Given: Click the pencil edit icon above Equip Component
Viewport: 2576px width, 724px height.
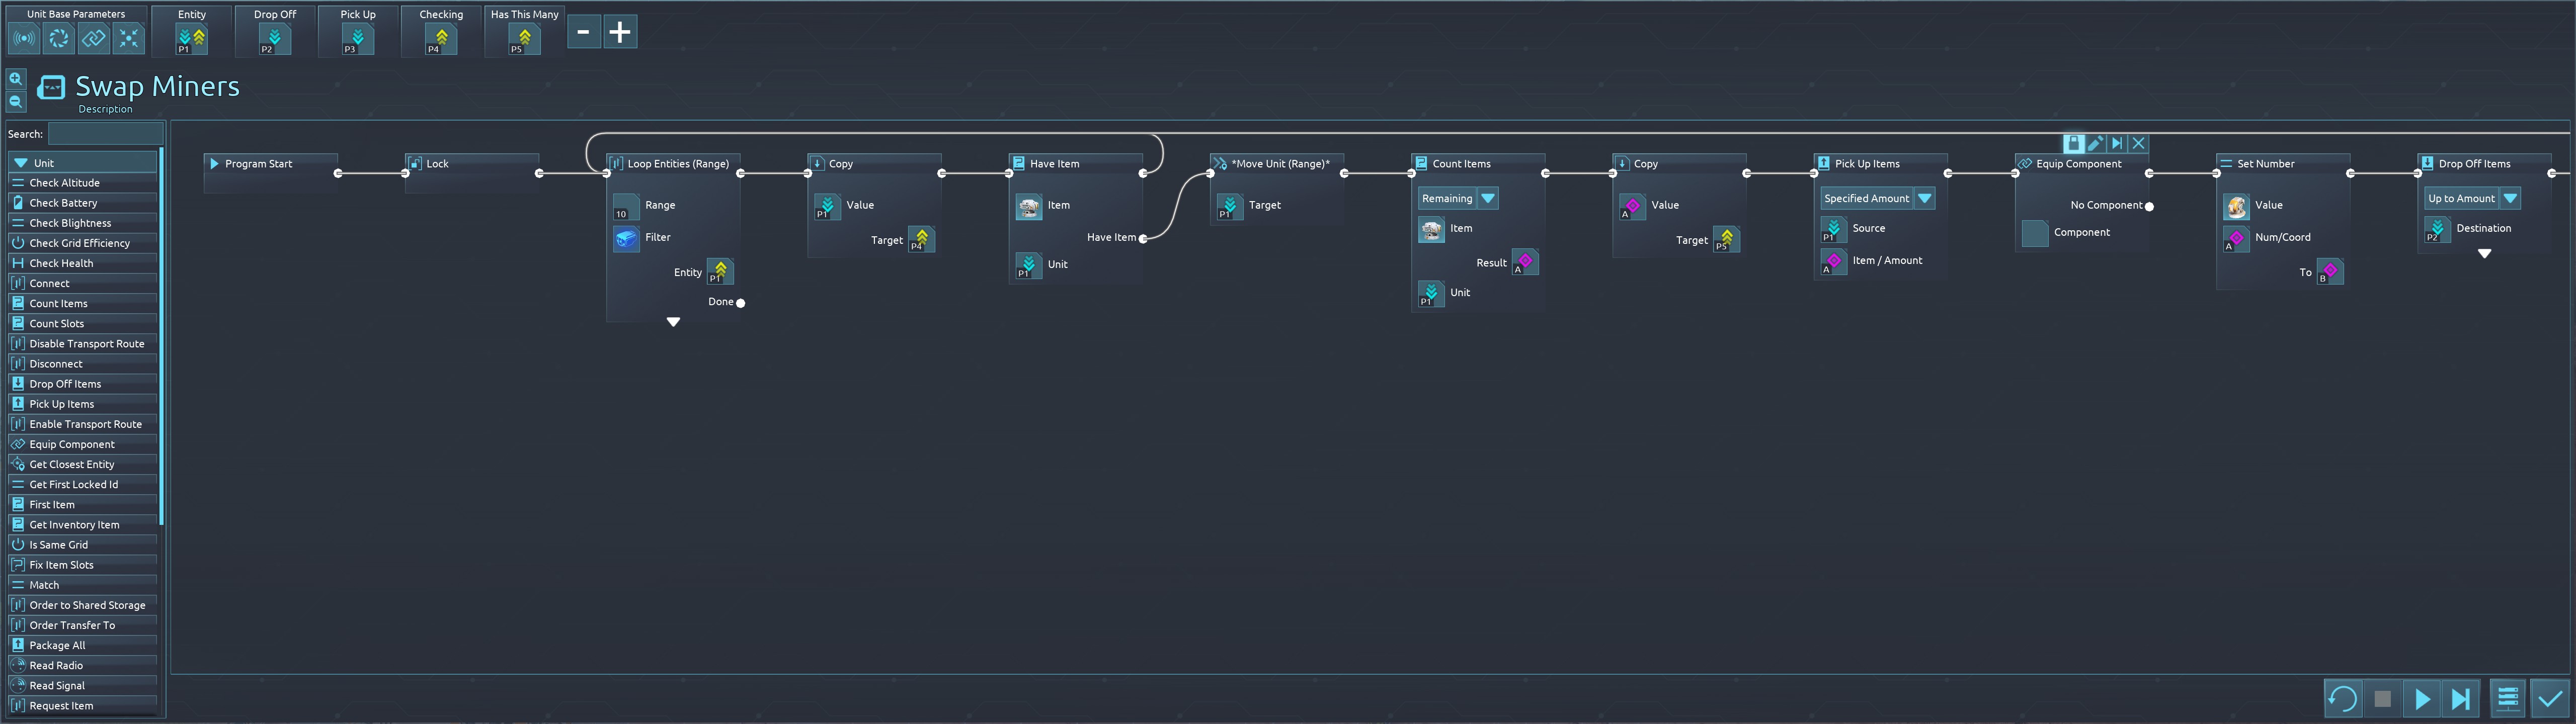Looking at the screenshot, I should point(2095,144).
